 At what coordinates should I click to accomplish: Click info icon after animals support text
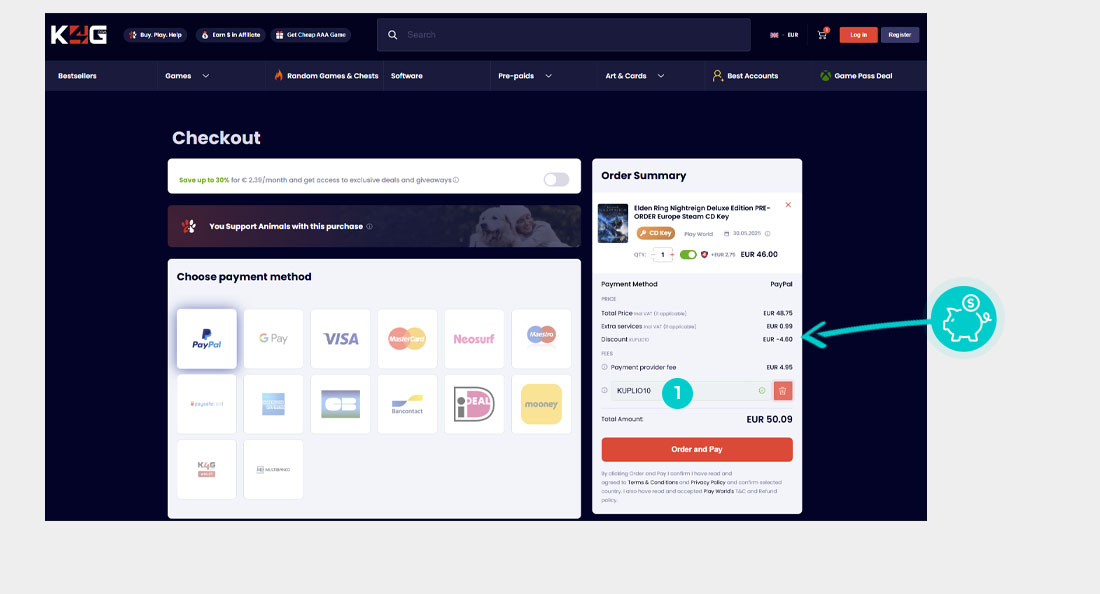coord(370,227)
